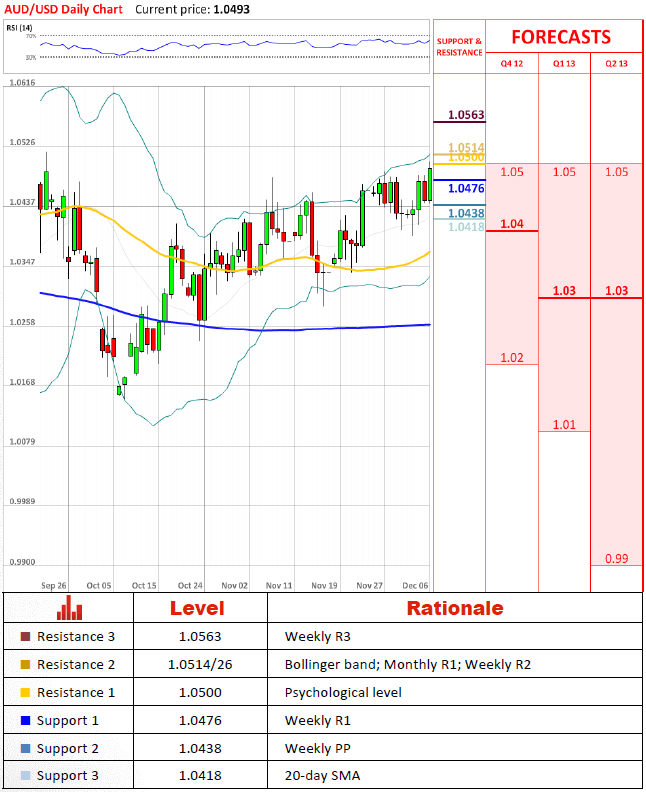Select the Q2 13 forecast column header

617,62
